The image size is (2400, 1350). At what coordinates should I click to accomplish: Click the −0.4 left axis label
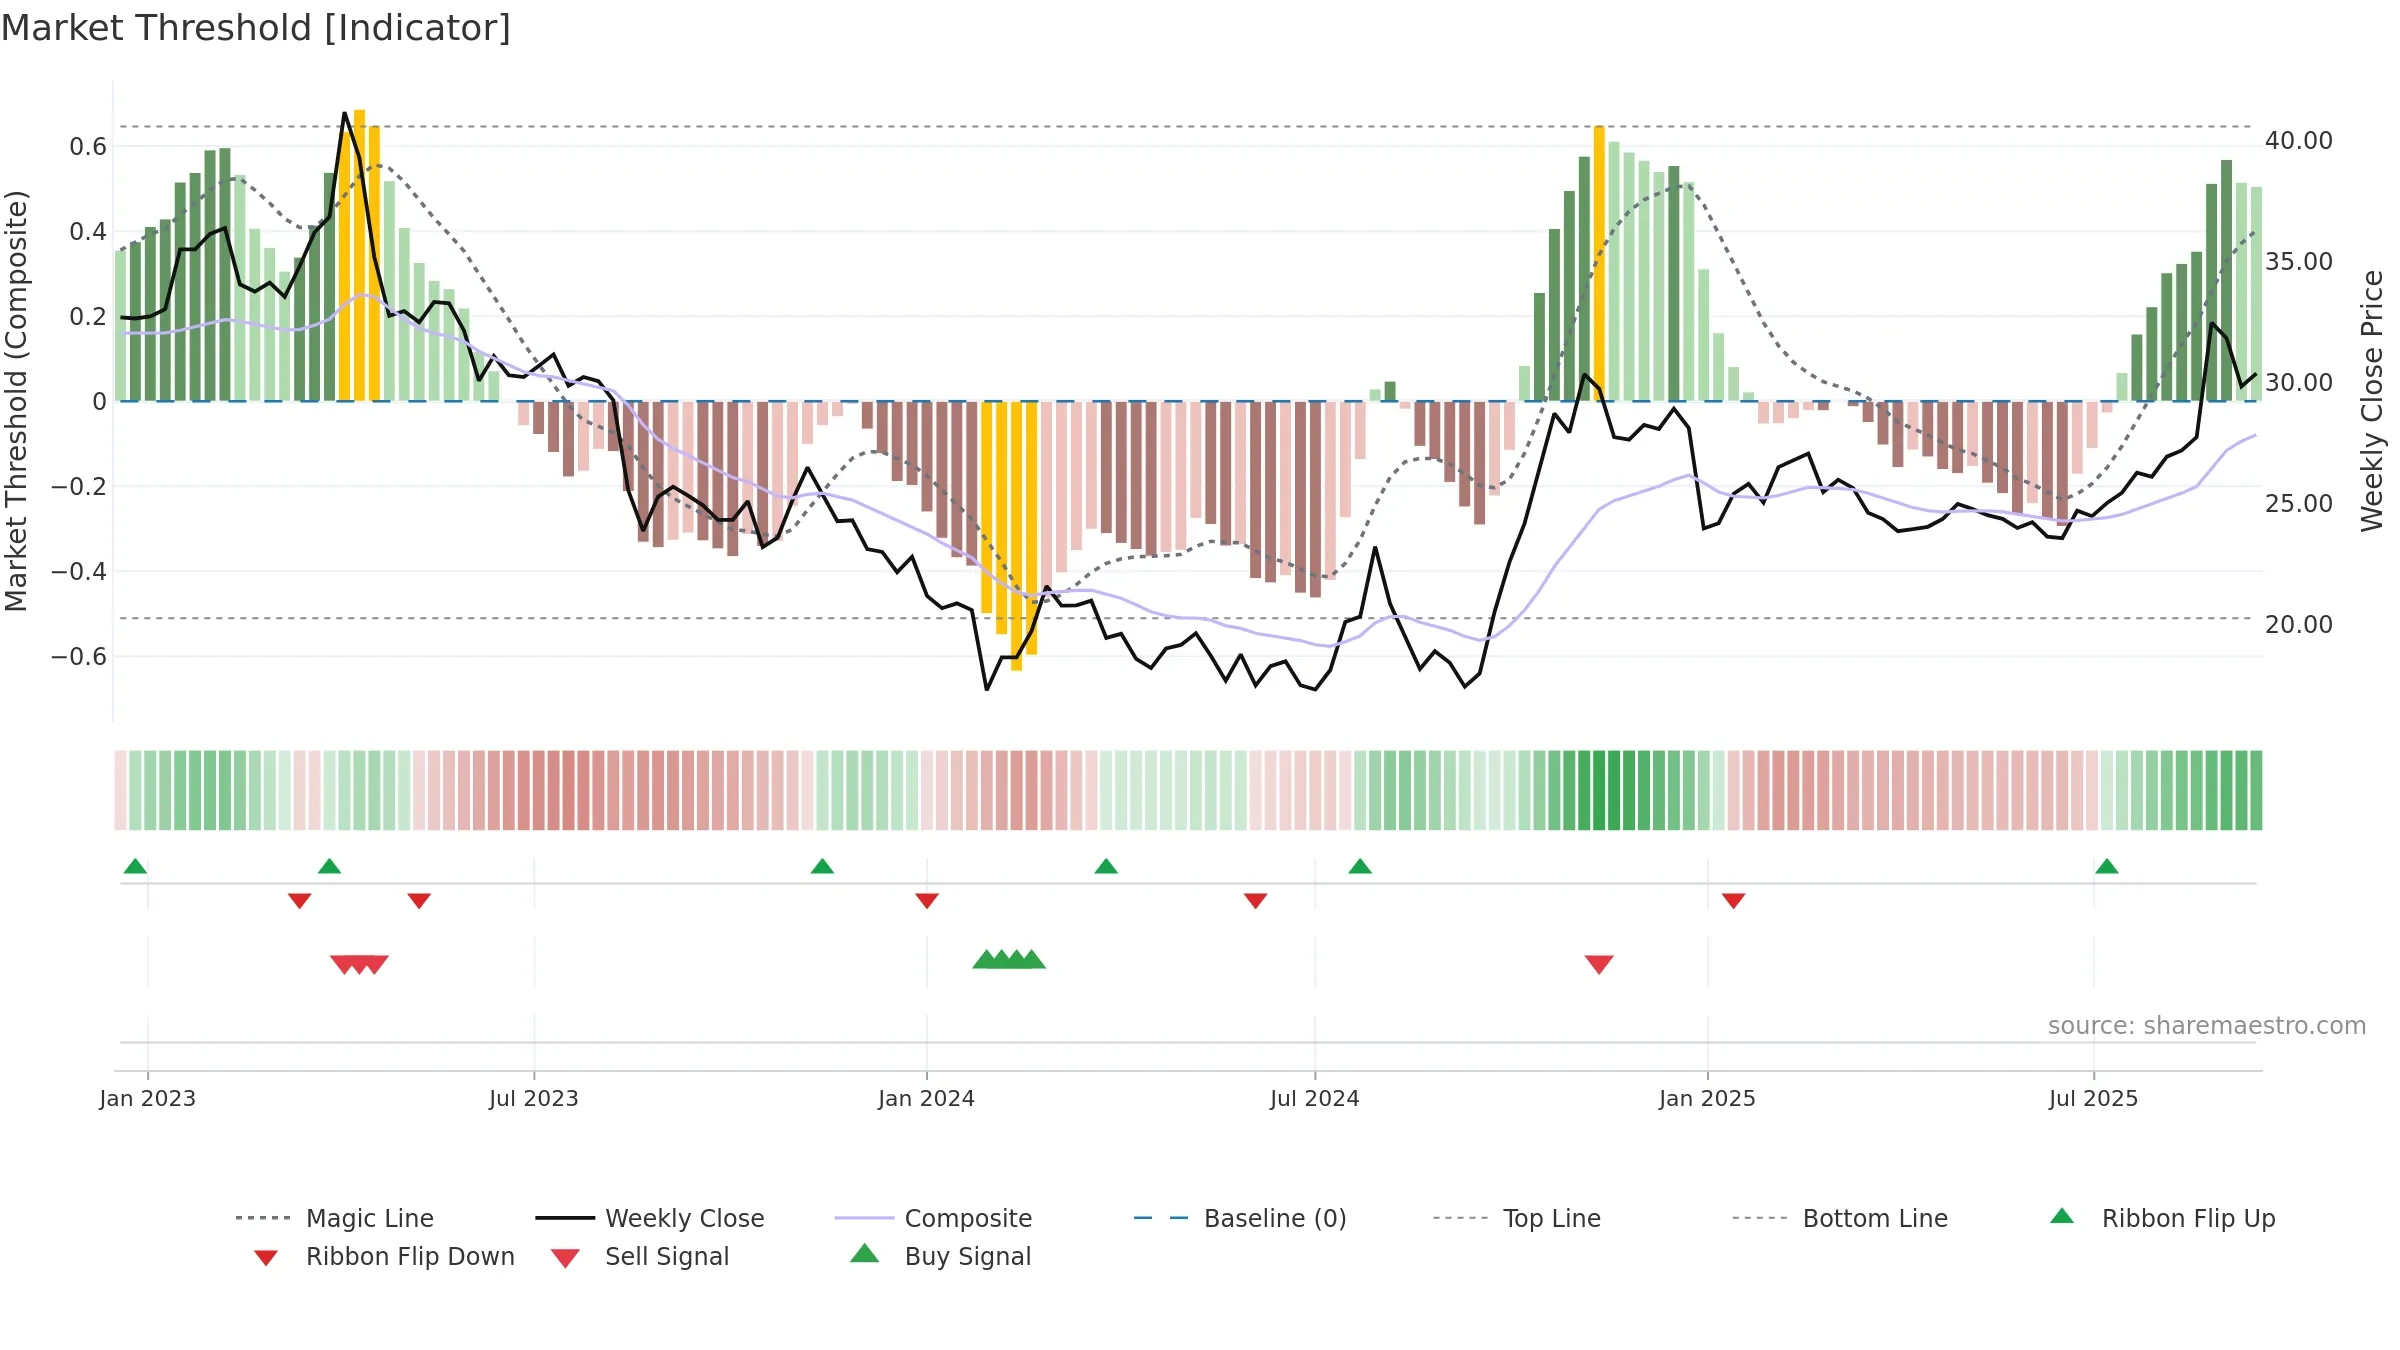pos(79,572)
